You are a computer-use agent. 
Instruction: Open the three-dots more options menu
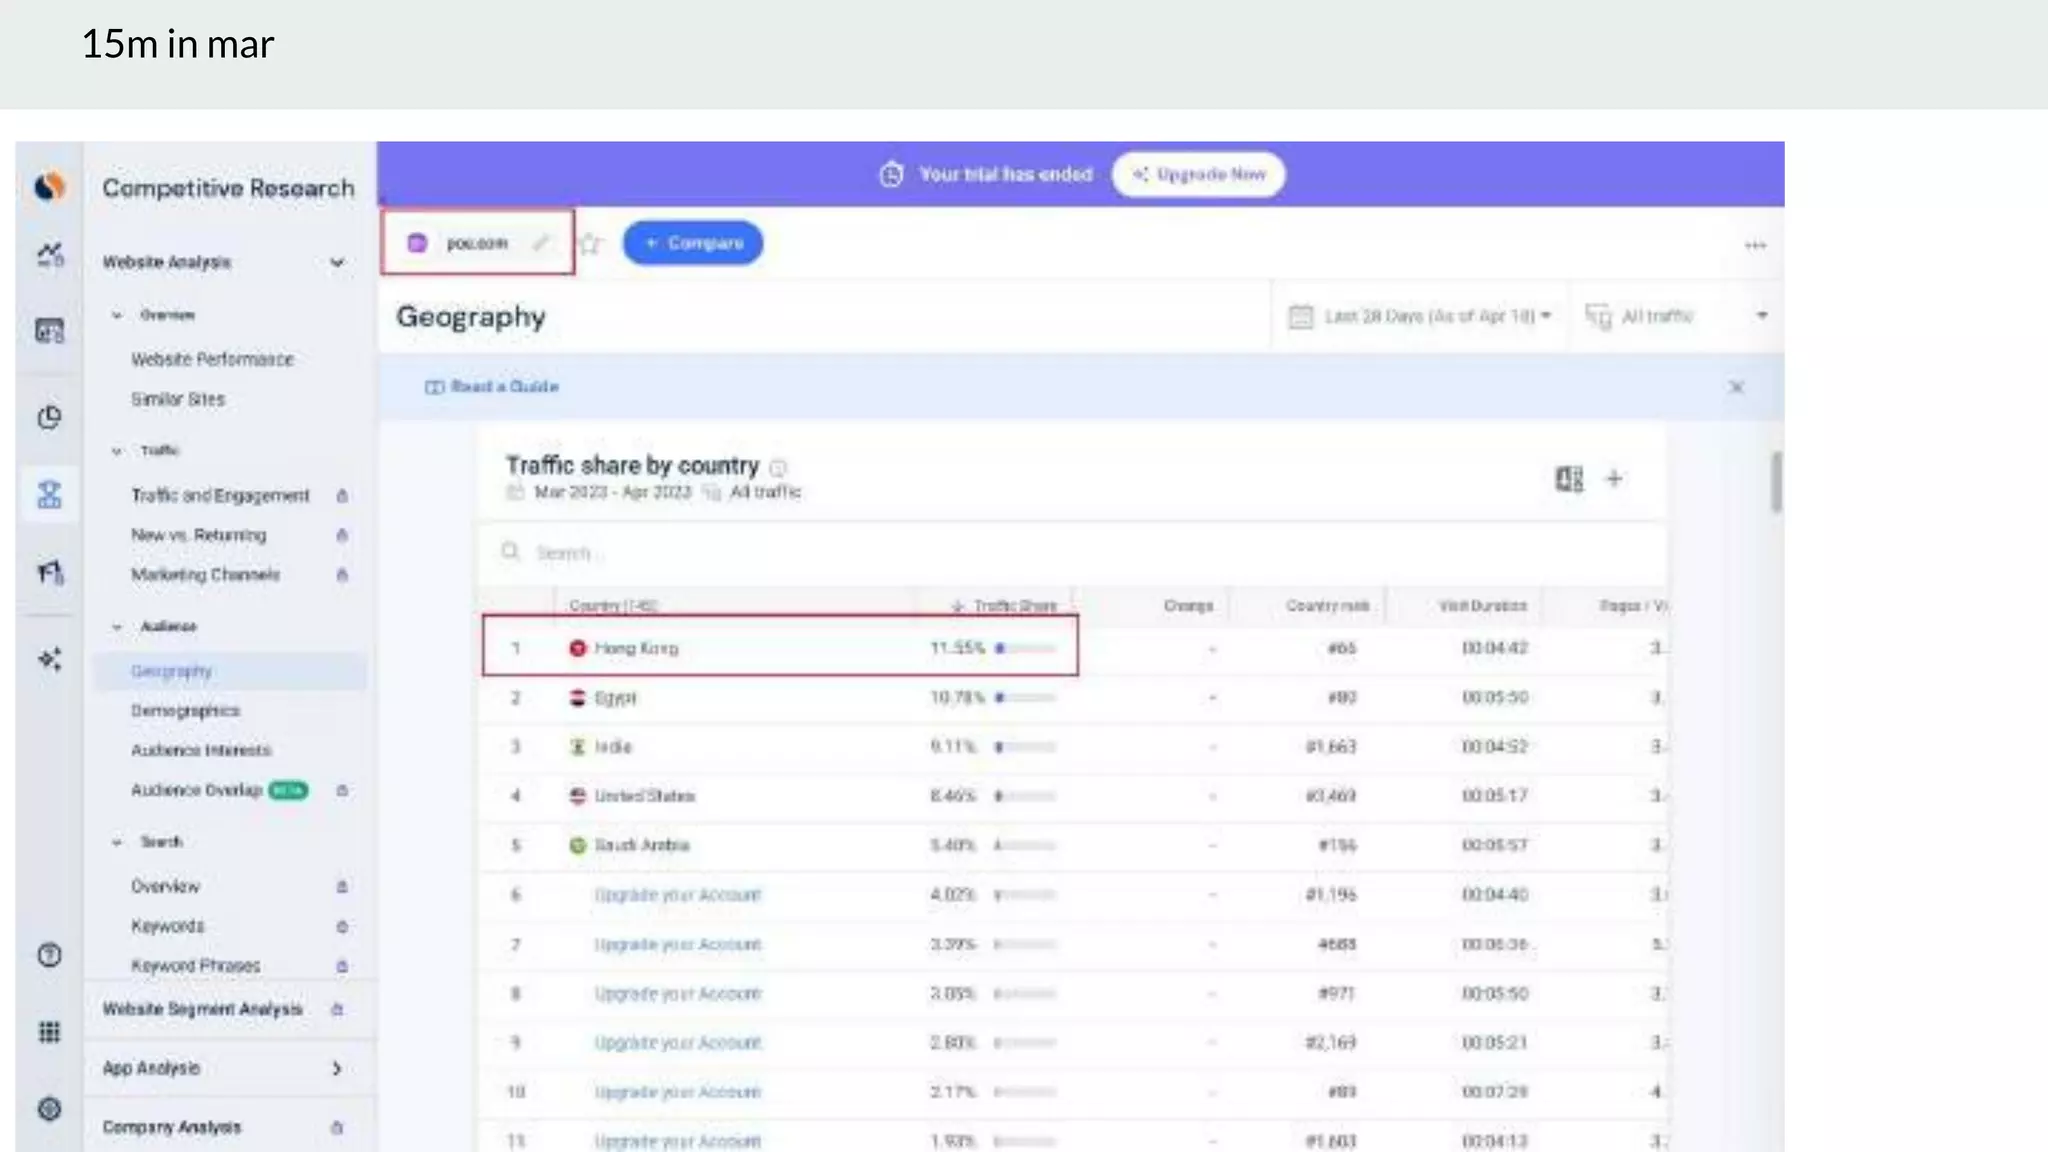point(1755,245)
